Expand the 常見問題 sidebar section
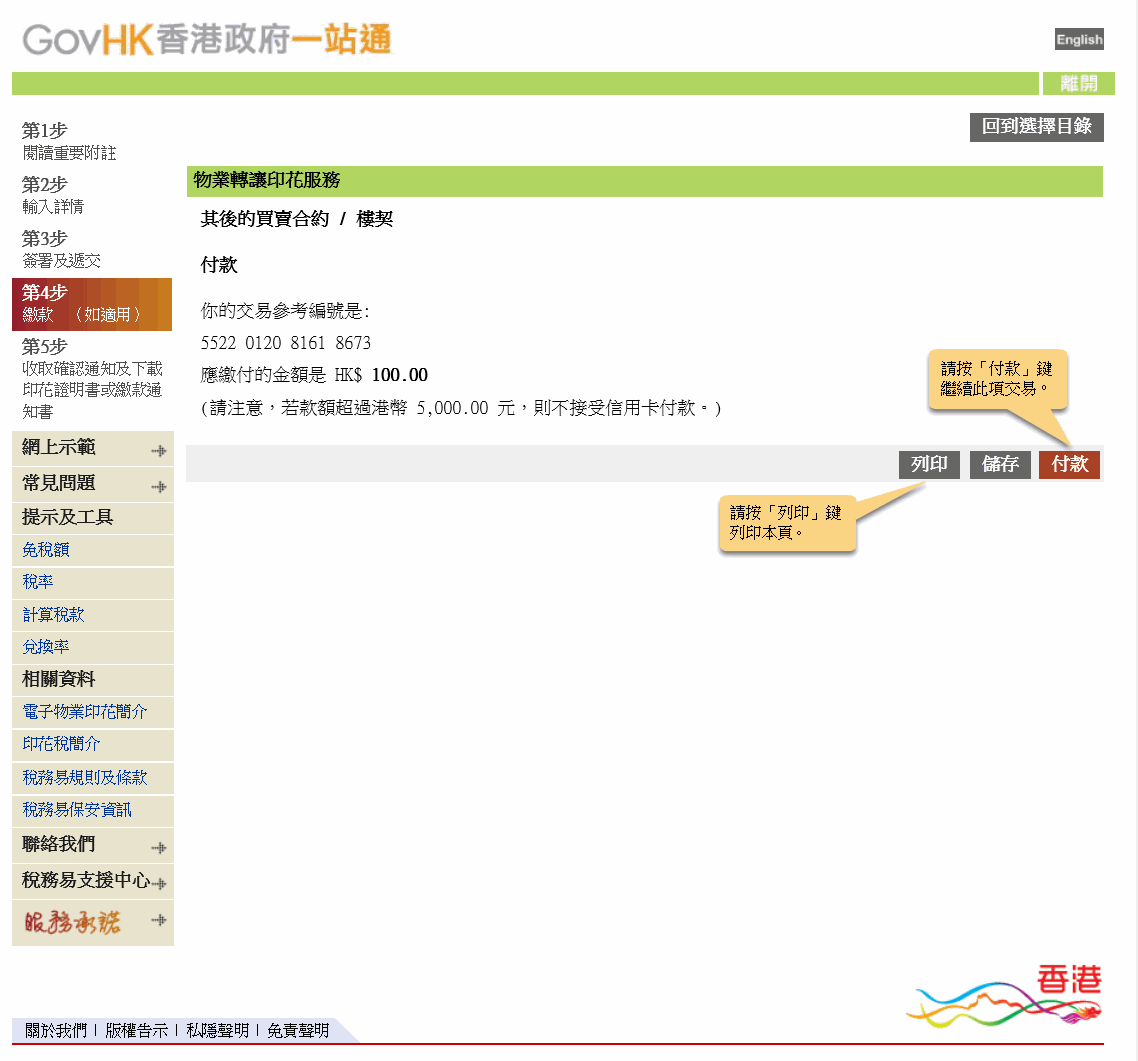Image resolution: width=1138 pixels, height=1061 pixels. pyautogui.click(x=60, y=484)
